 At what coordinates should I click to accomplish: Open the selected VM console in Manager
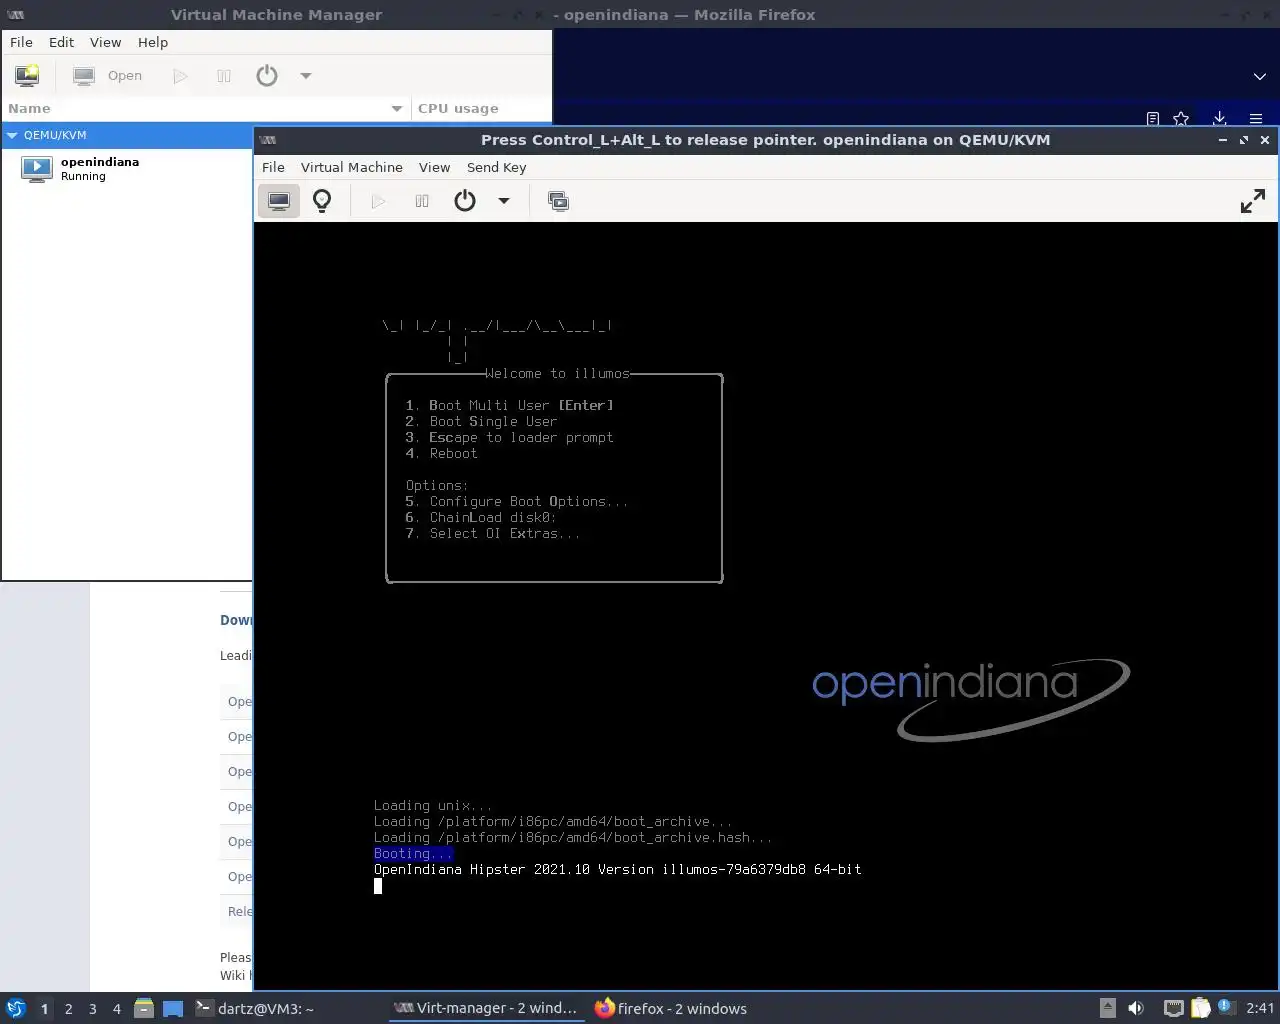click(108, 76)
